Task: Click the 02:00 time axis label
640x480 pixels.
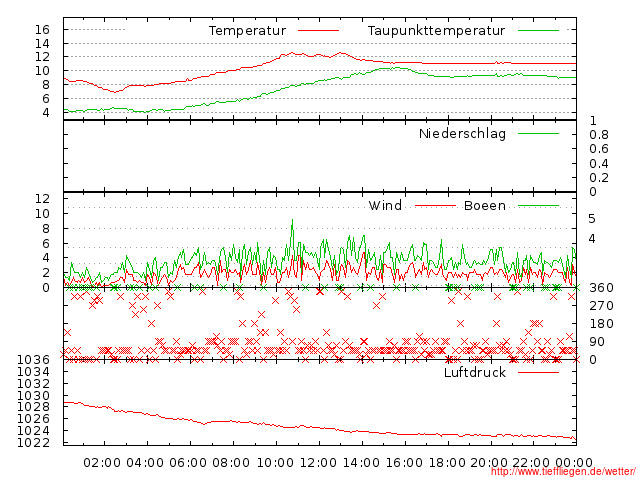Action: pos(102,462)
